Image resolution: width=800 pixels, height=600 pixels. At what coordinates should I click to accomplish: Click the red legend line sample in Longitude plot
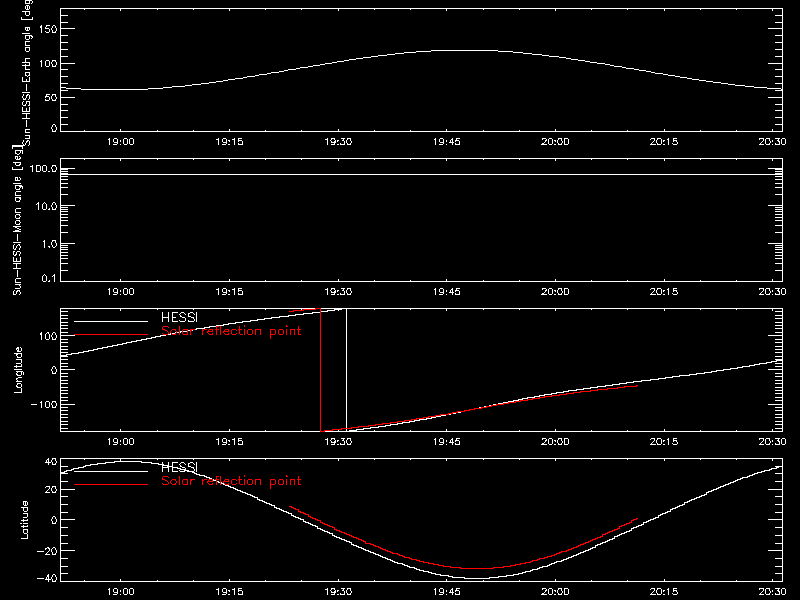pos(111,335)
